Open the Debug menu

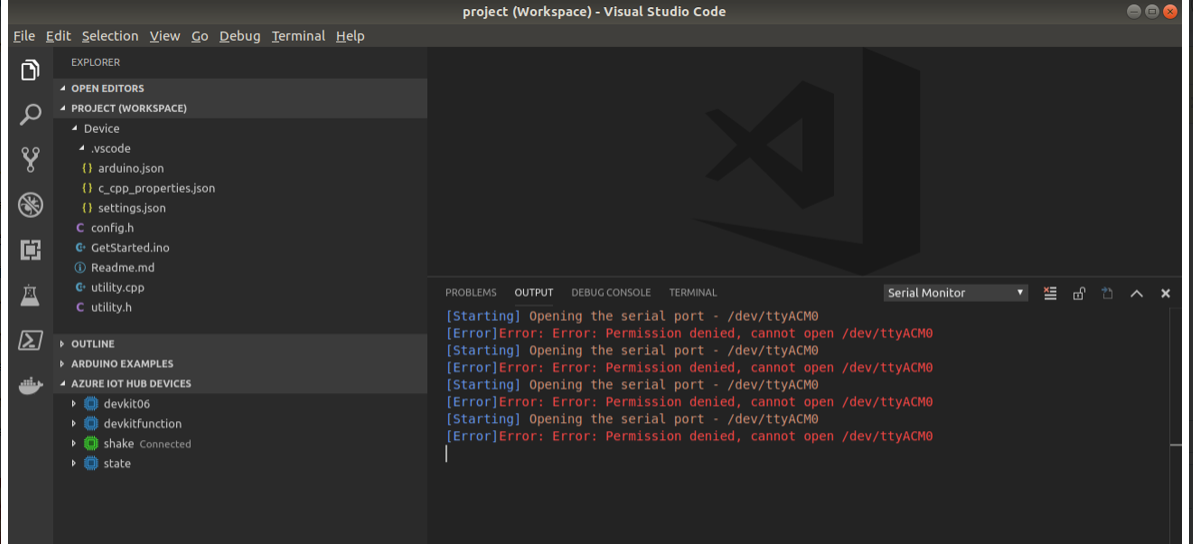[240, 36]
